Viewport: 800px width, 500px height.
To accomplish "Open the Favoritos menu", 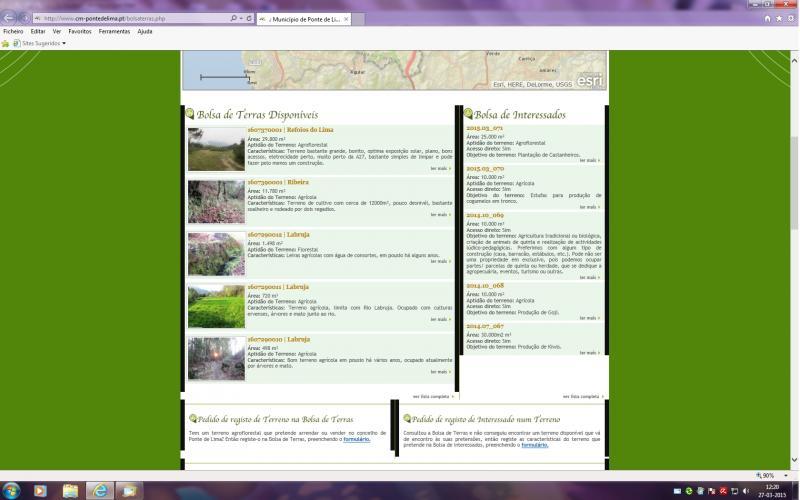I will point(80,31).
